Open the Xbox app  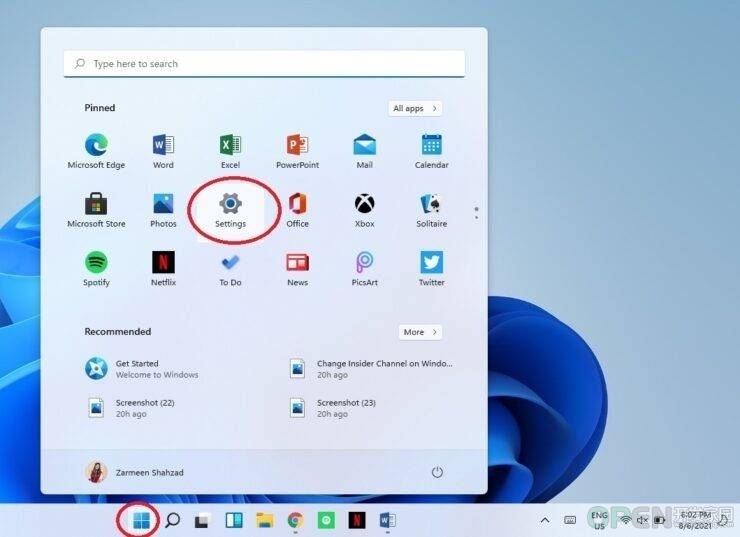364,210
